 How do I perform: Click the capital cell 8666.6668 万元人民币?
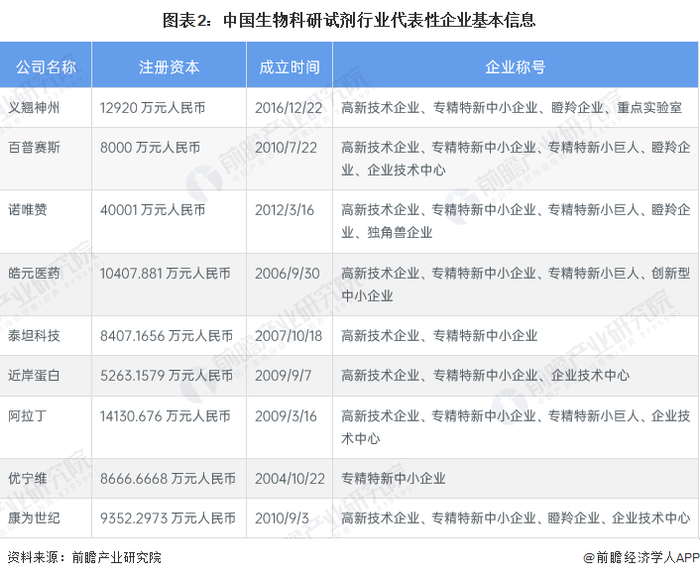click(x=168, y=478)
